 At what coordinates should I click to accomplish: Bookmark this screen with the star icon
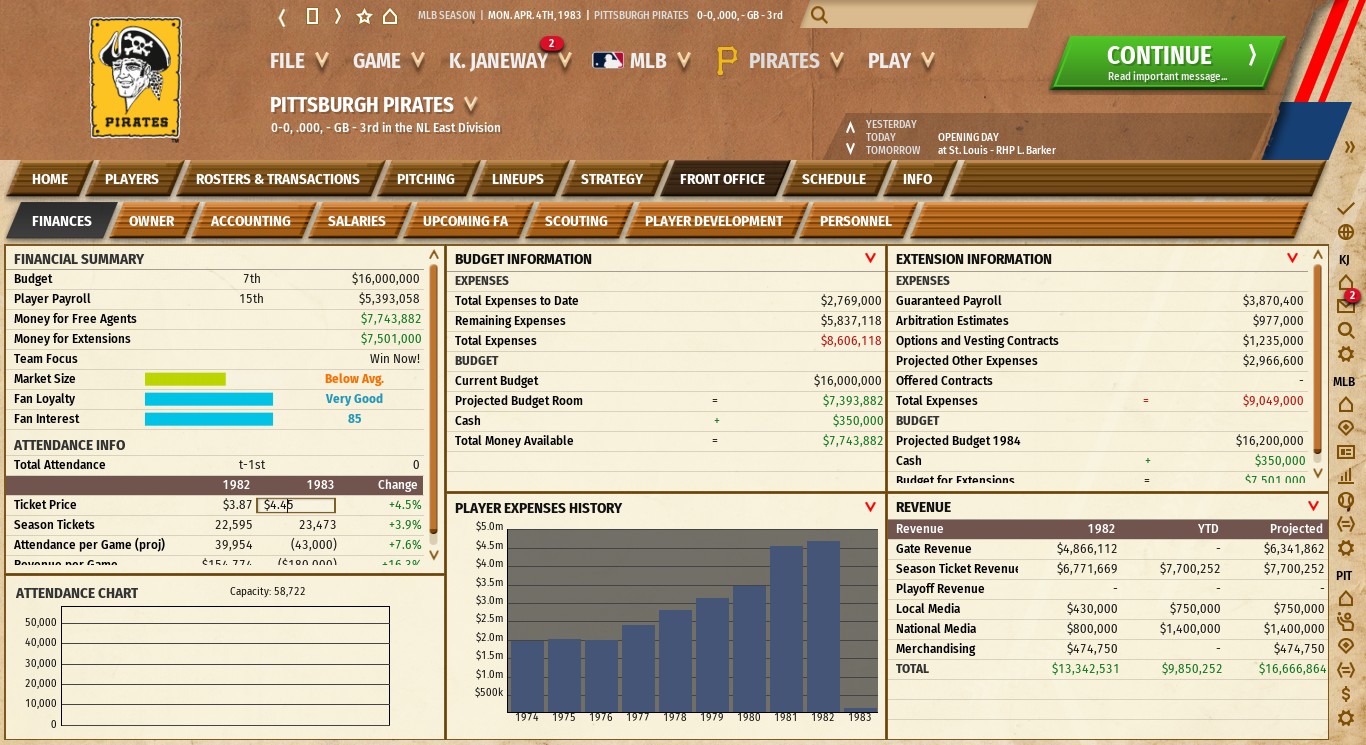coord(364,16)
